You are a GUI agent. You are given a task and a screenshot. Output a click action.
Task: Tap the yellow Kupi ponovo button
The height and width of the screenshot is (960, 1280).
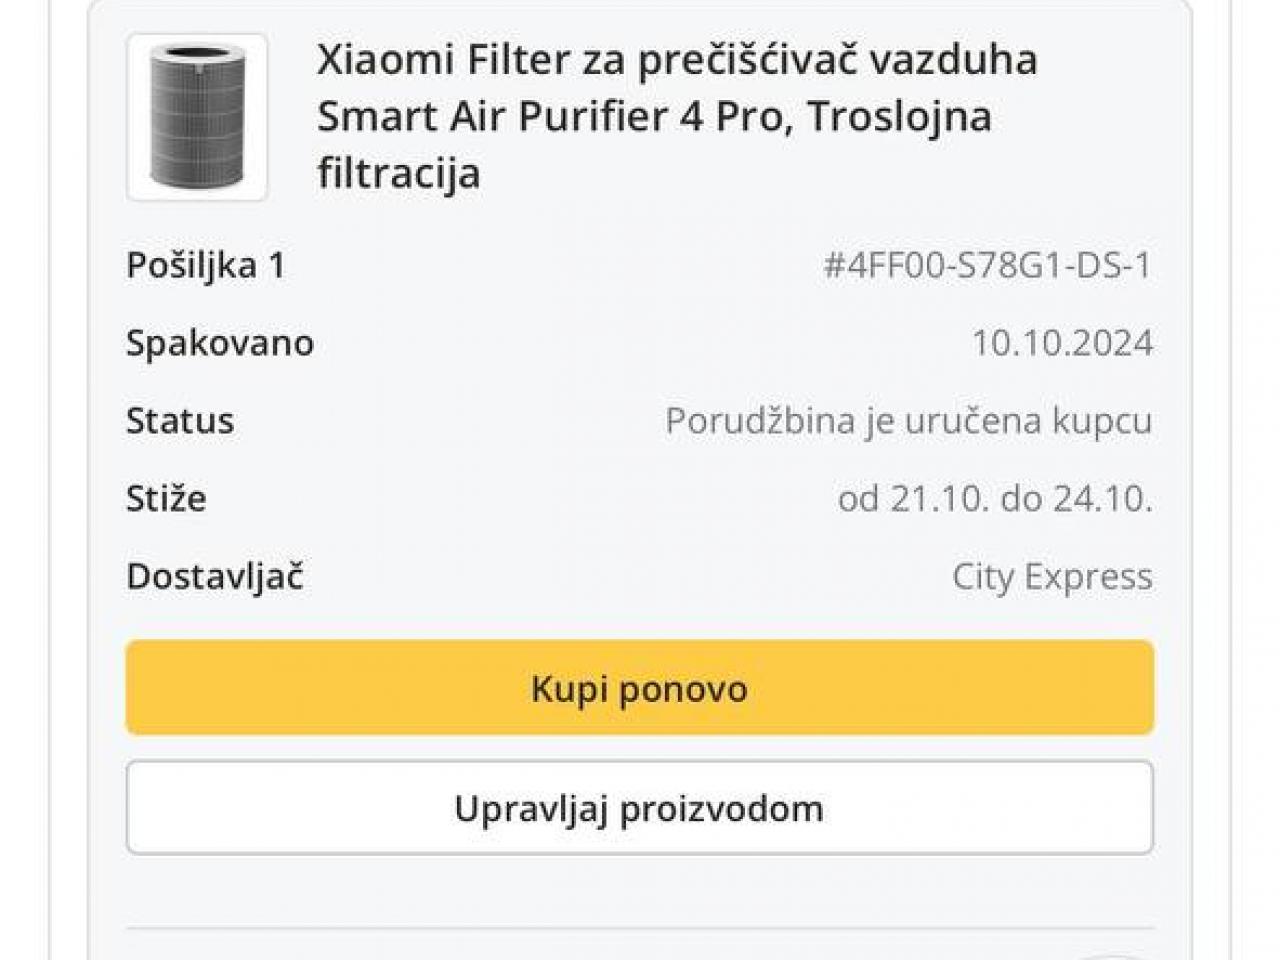640,688
